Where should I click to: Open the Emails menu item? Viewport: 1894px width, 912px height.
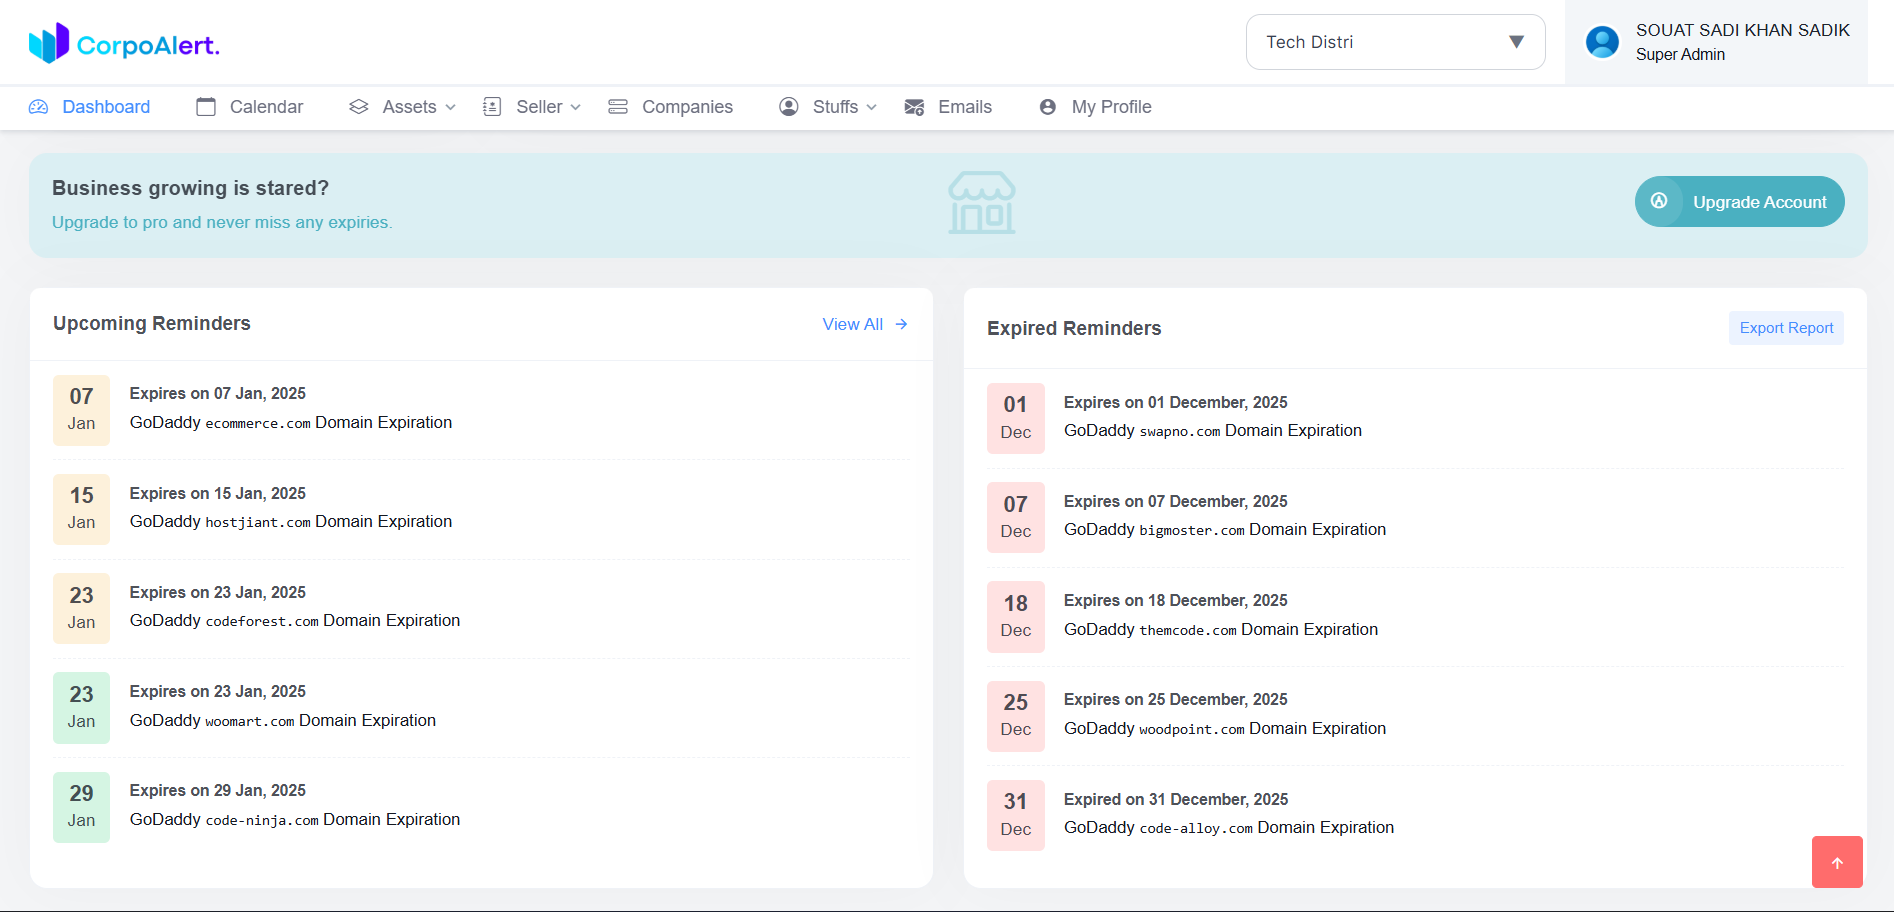[x=964, y=107]
